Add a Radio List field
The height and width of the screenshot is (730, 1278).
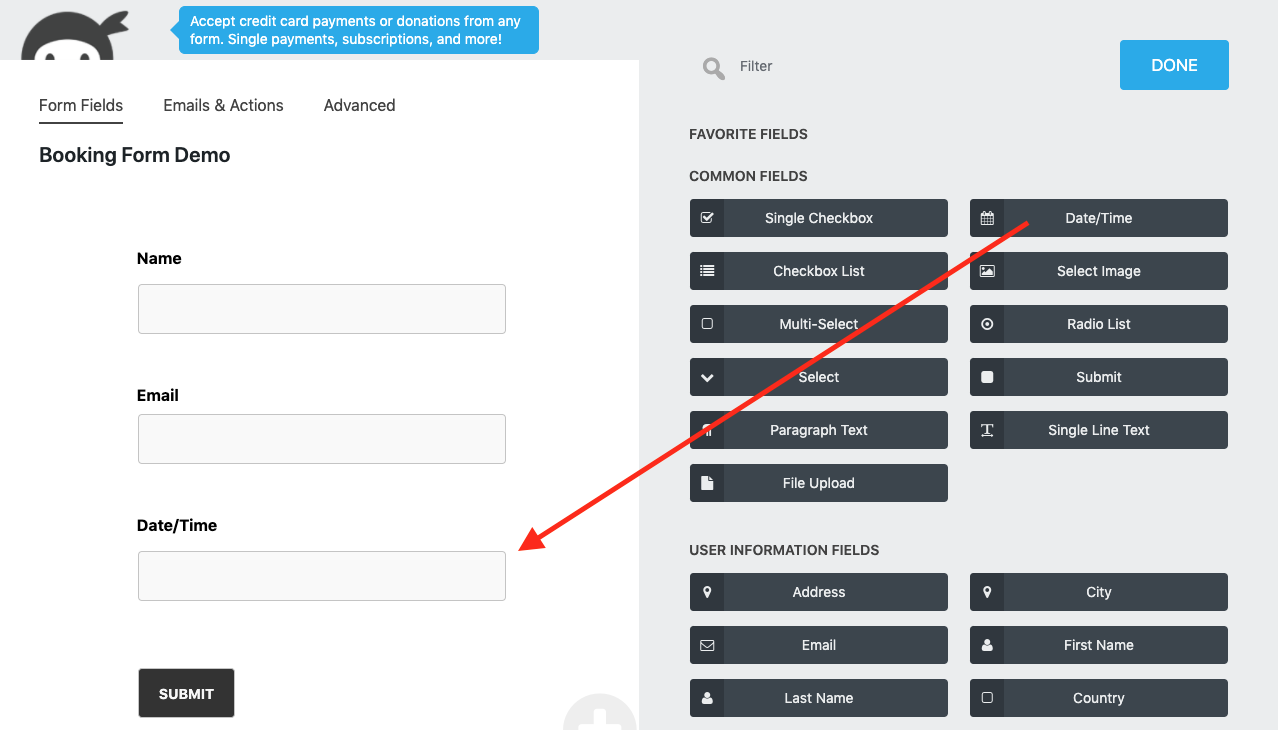click(x=1098, y=324)
